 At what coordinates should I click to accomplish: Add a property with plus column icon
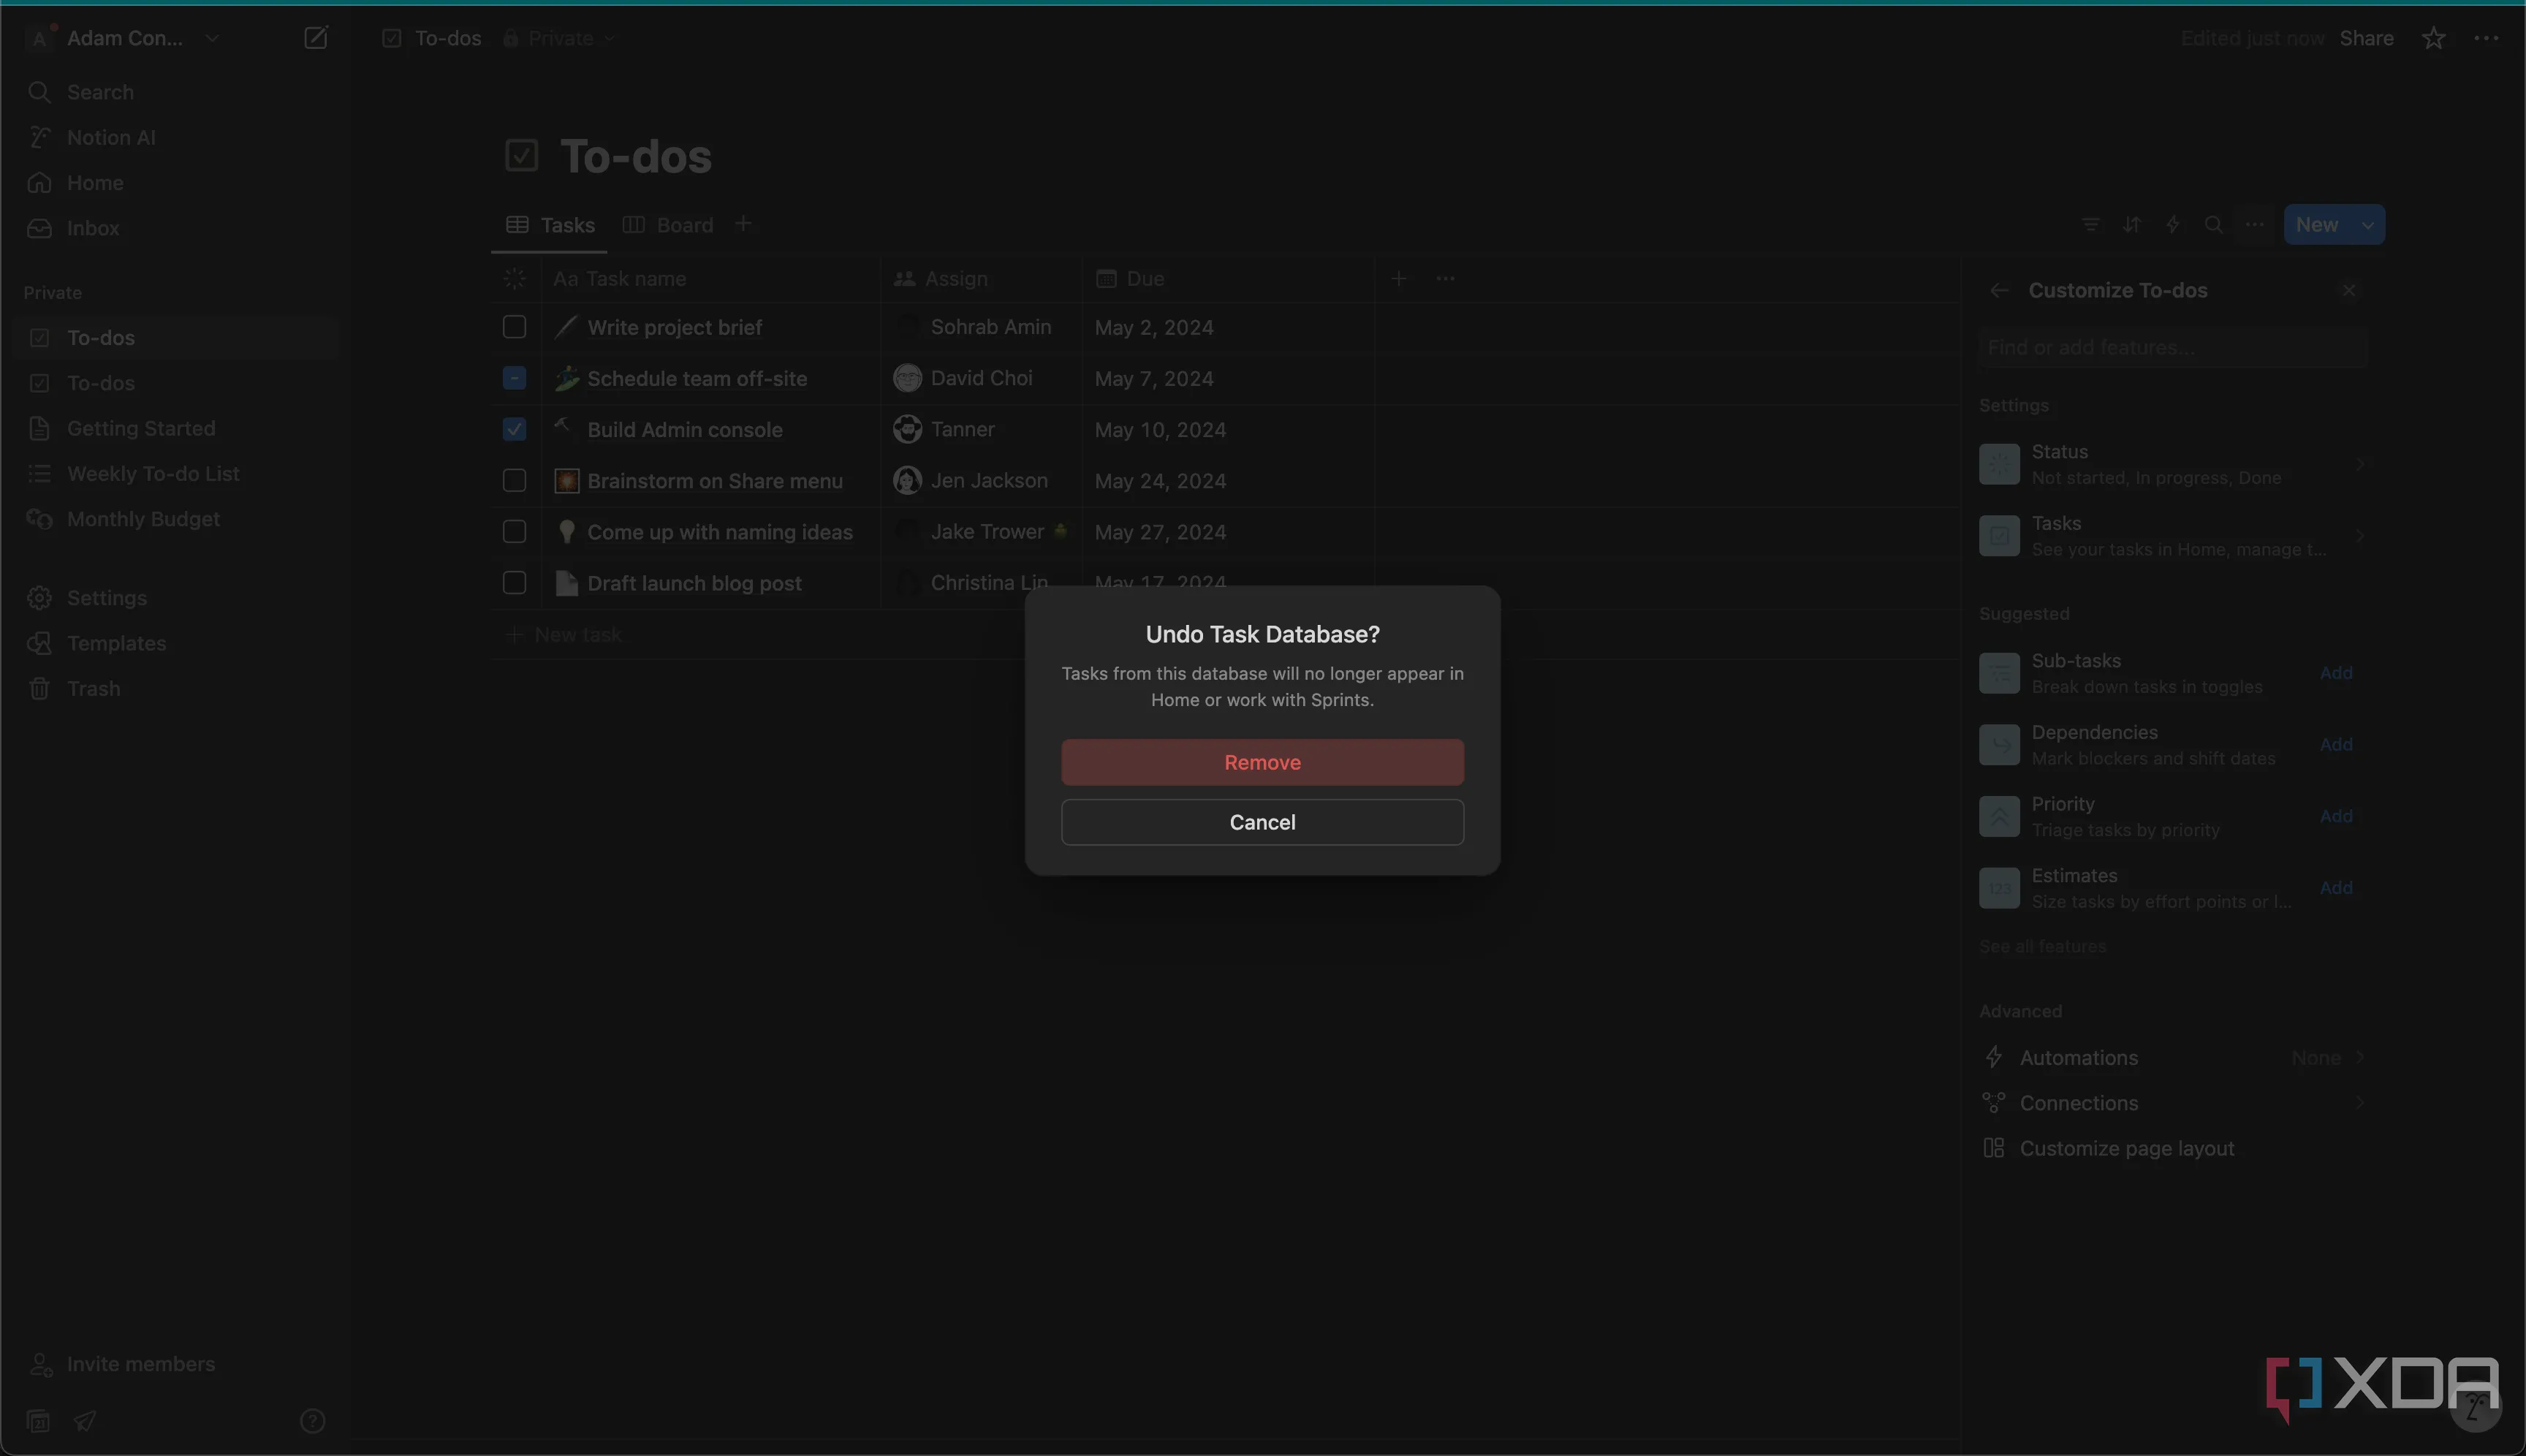(1399, 279)
